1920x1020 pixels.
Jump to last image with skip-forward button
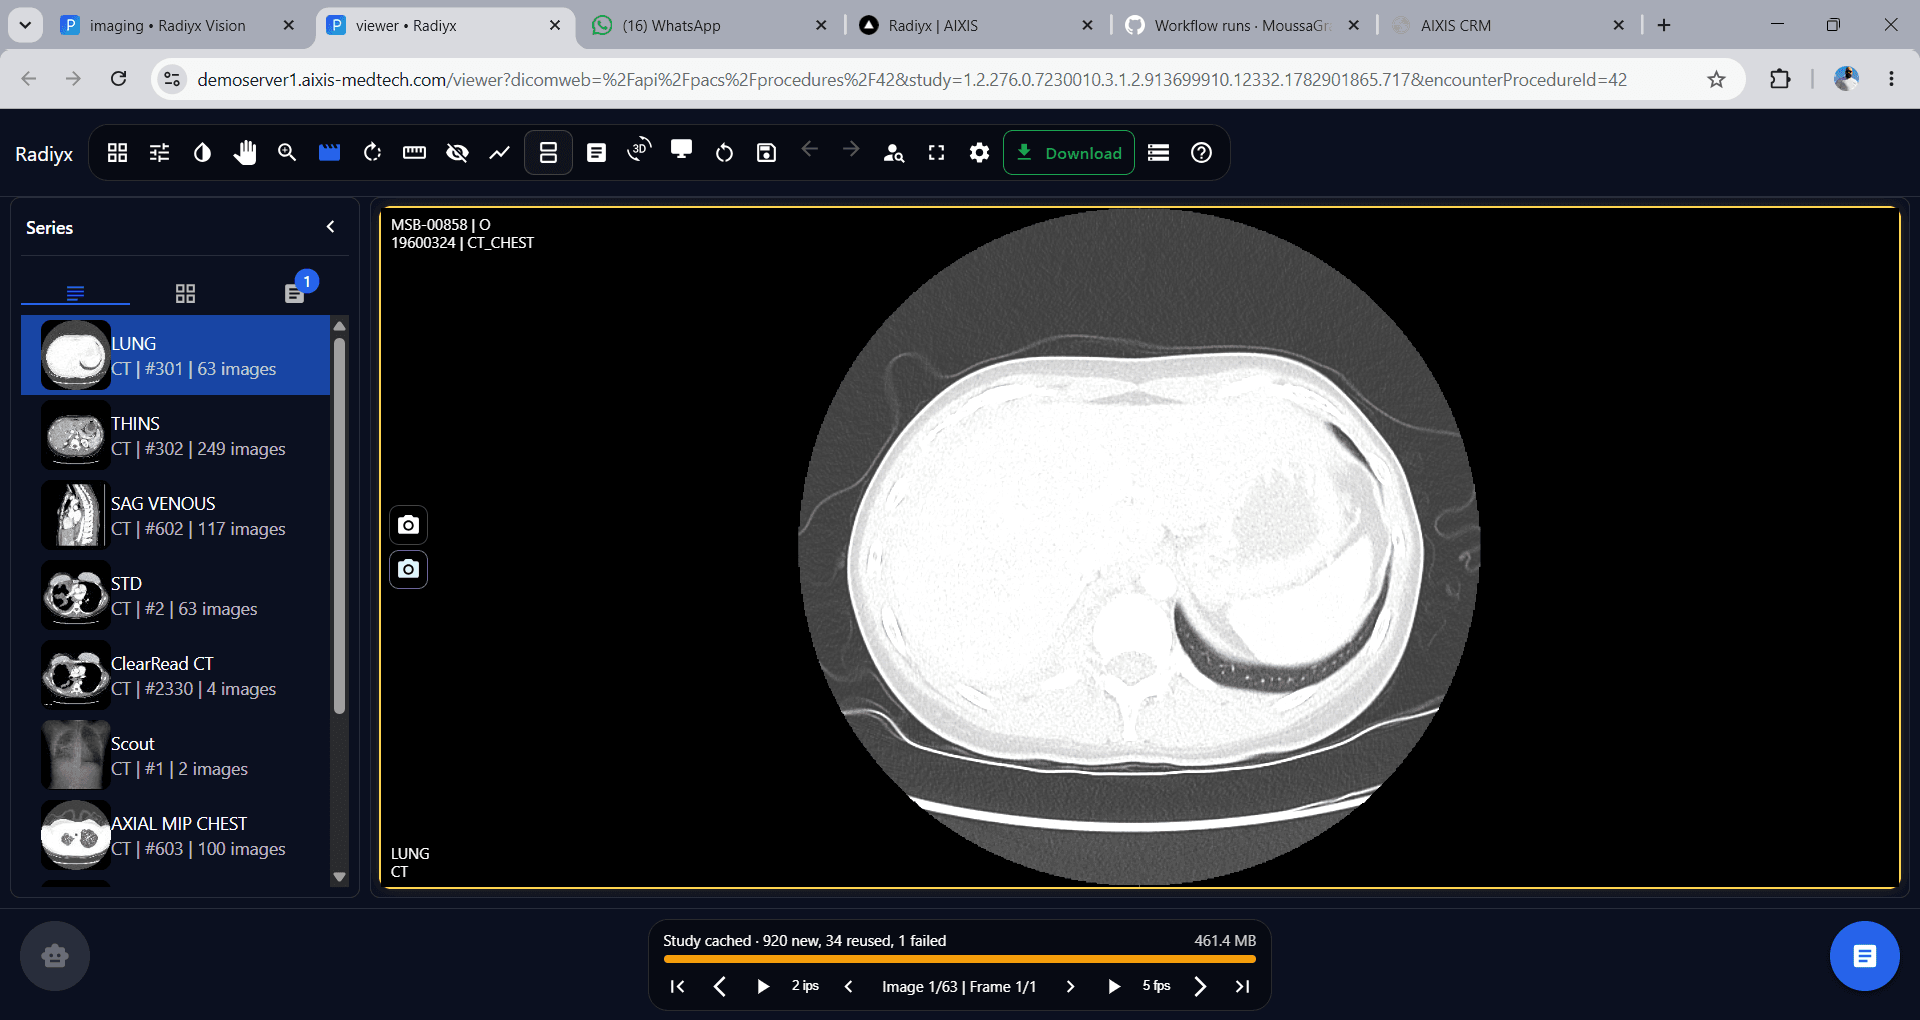coord(1242,986)
